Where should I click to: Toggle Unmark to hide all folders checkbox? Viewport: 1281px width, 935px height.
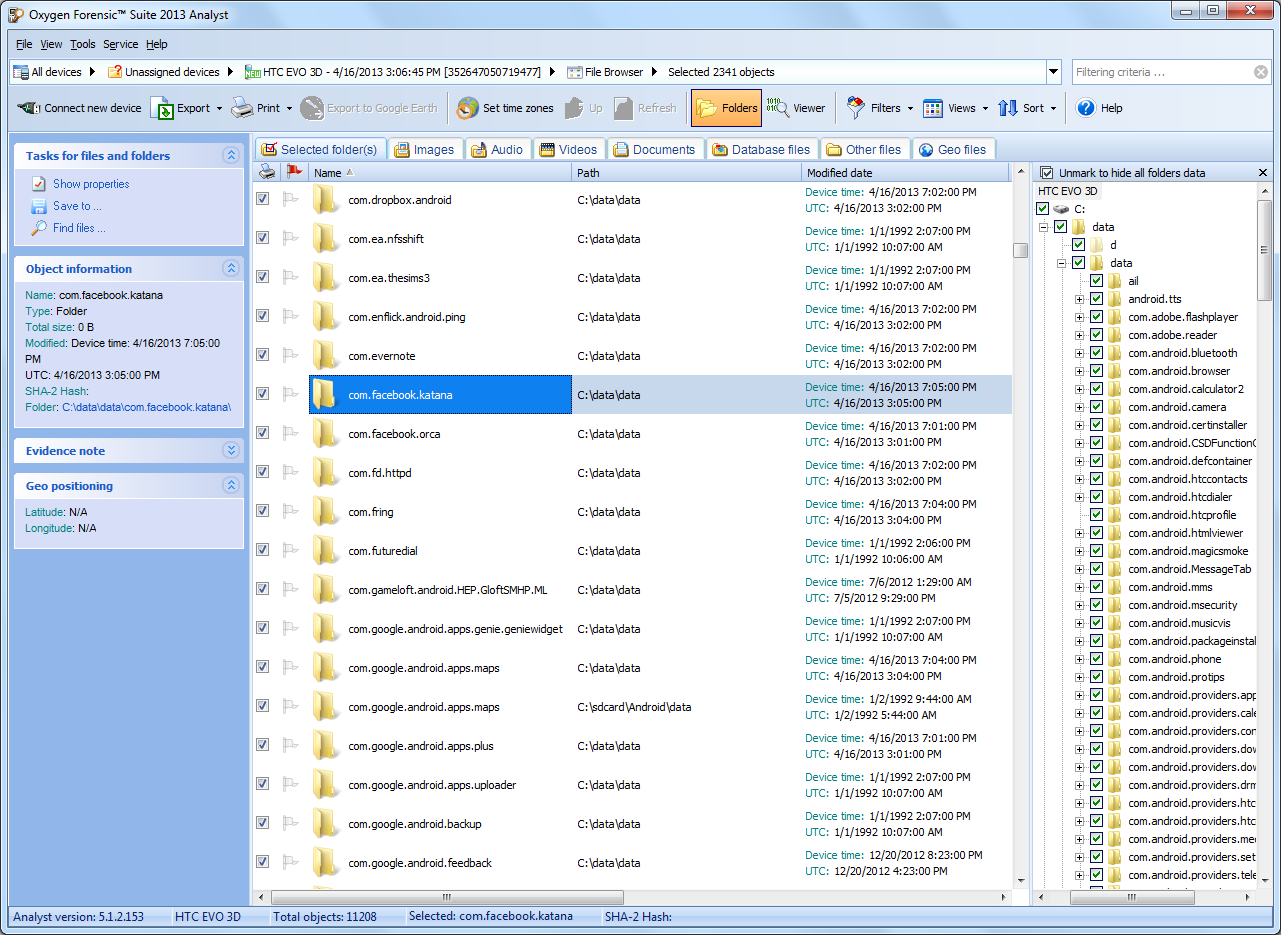click(1047, 173)
